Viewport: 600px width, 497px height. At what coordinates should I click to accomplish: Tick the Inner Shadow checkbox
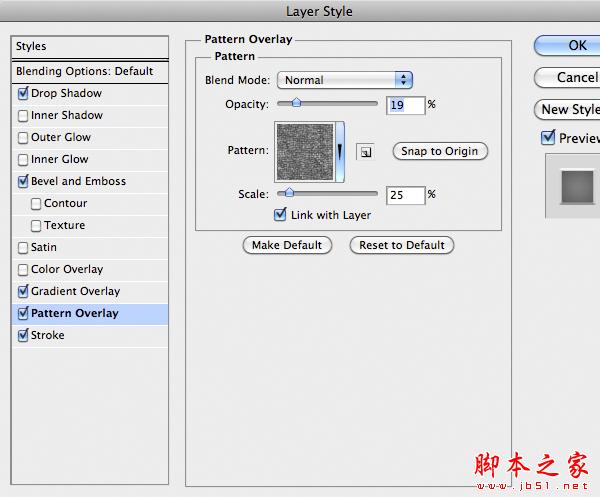click(x=23, y=116)
